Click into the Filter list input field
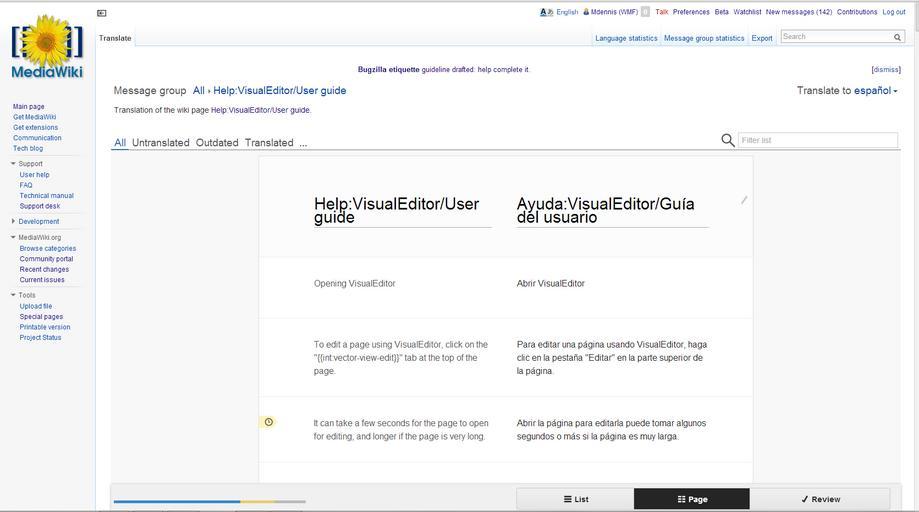This screenshot has width=919, height=512. pyautogui.click(x=817, y=140)
